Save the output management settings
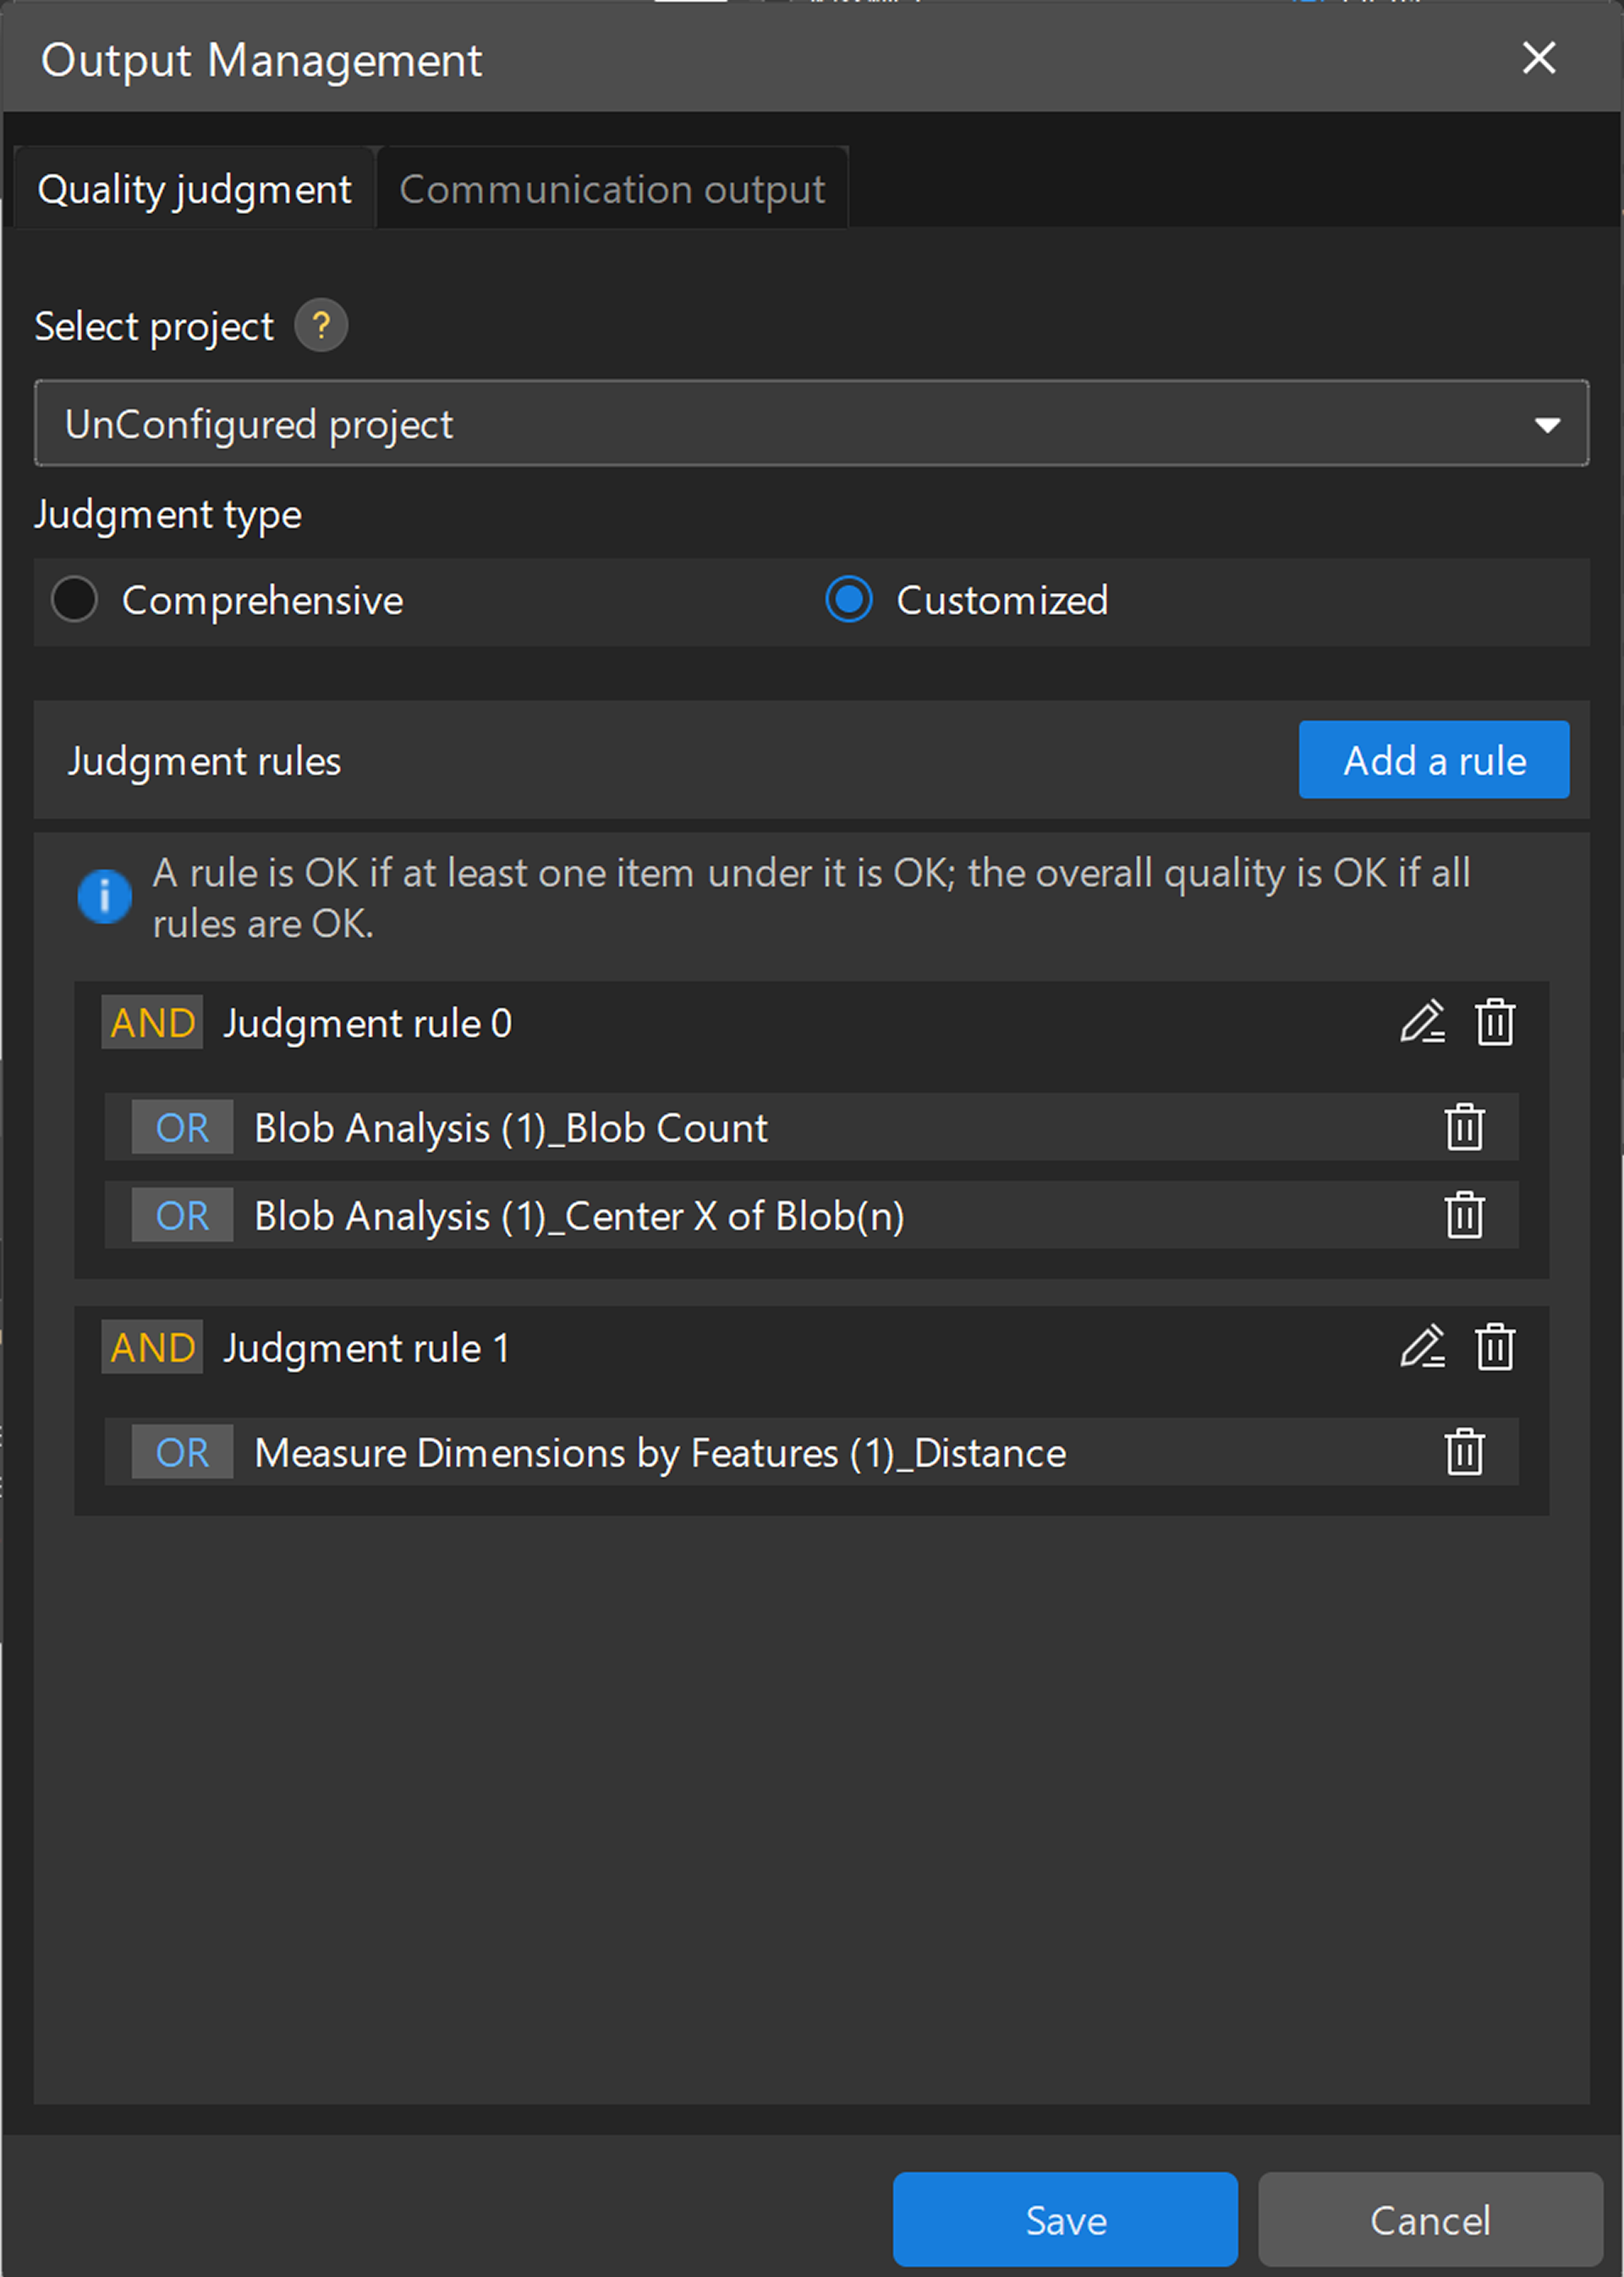This screenshot has height=2277, width=1624. tap(1064, 2220)
